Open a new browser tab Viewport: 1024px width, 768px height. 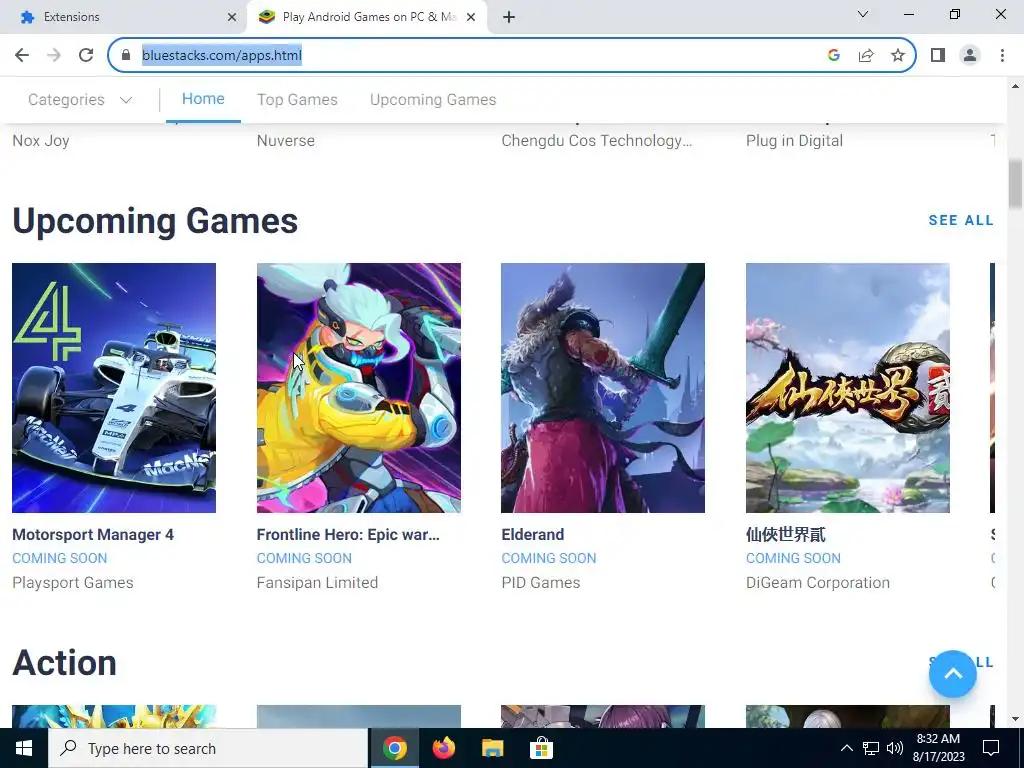(509, 18)
